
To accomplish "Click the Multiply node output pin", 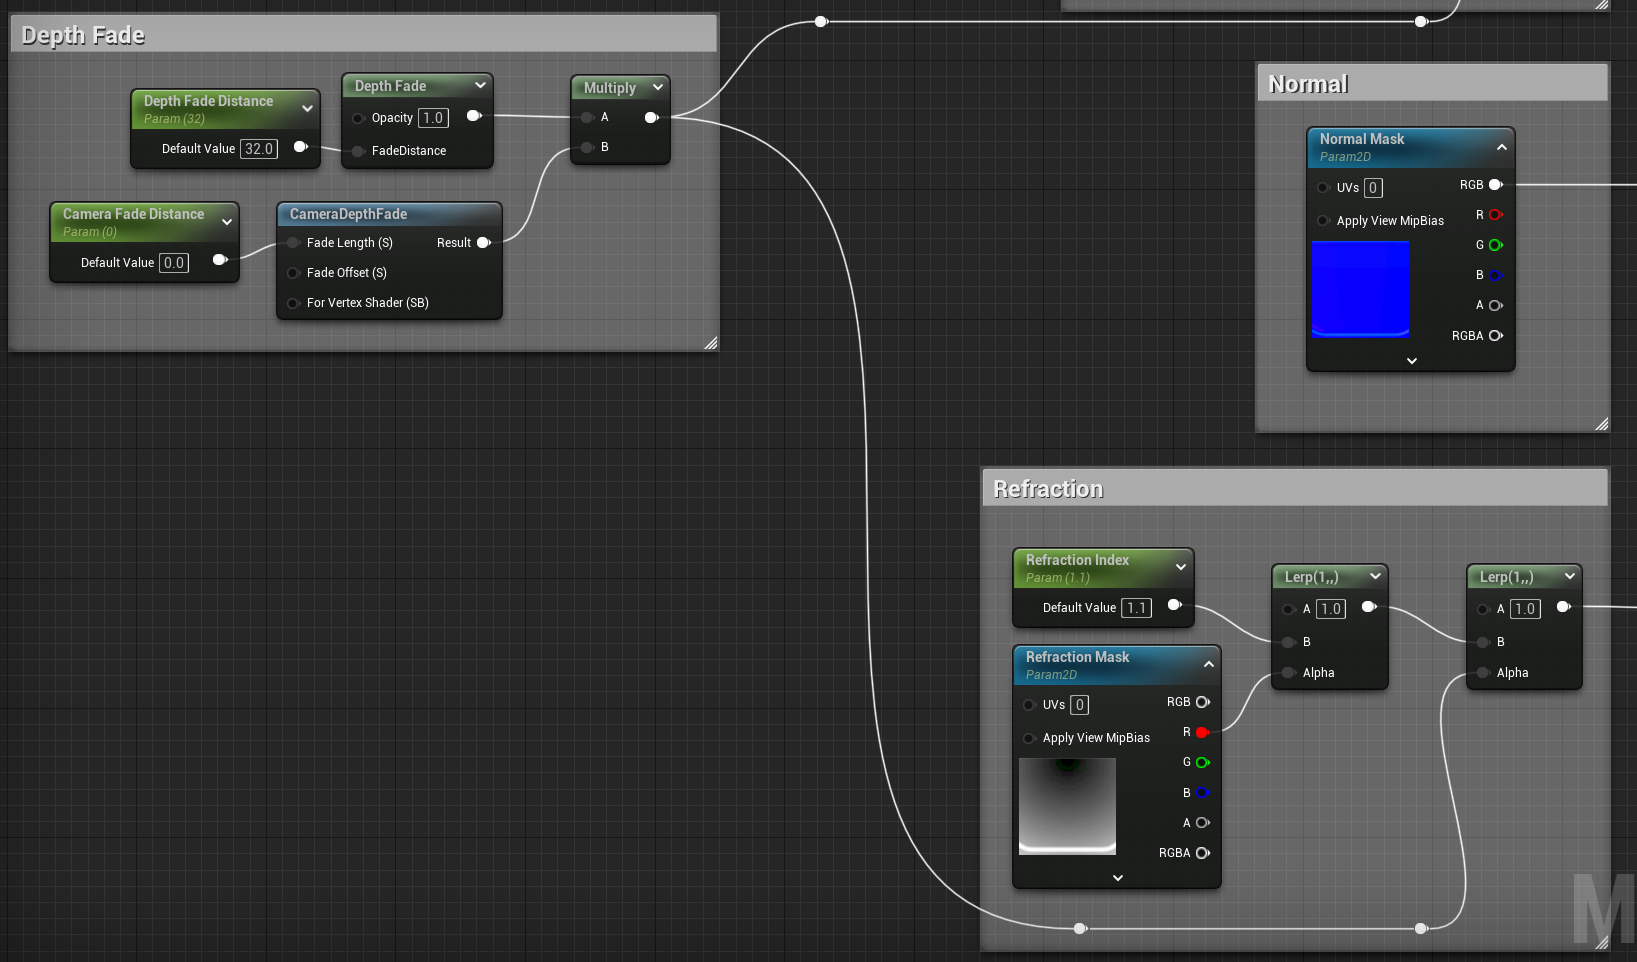I will click(x=652, y=118).
